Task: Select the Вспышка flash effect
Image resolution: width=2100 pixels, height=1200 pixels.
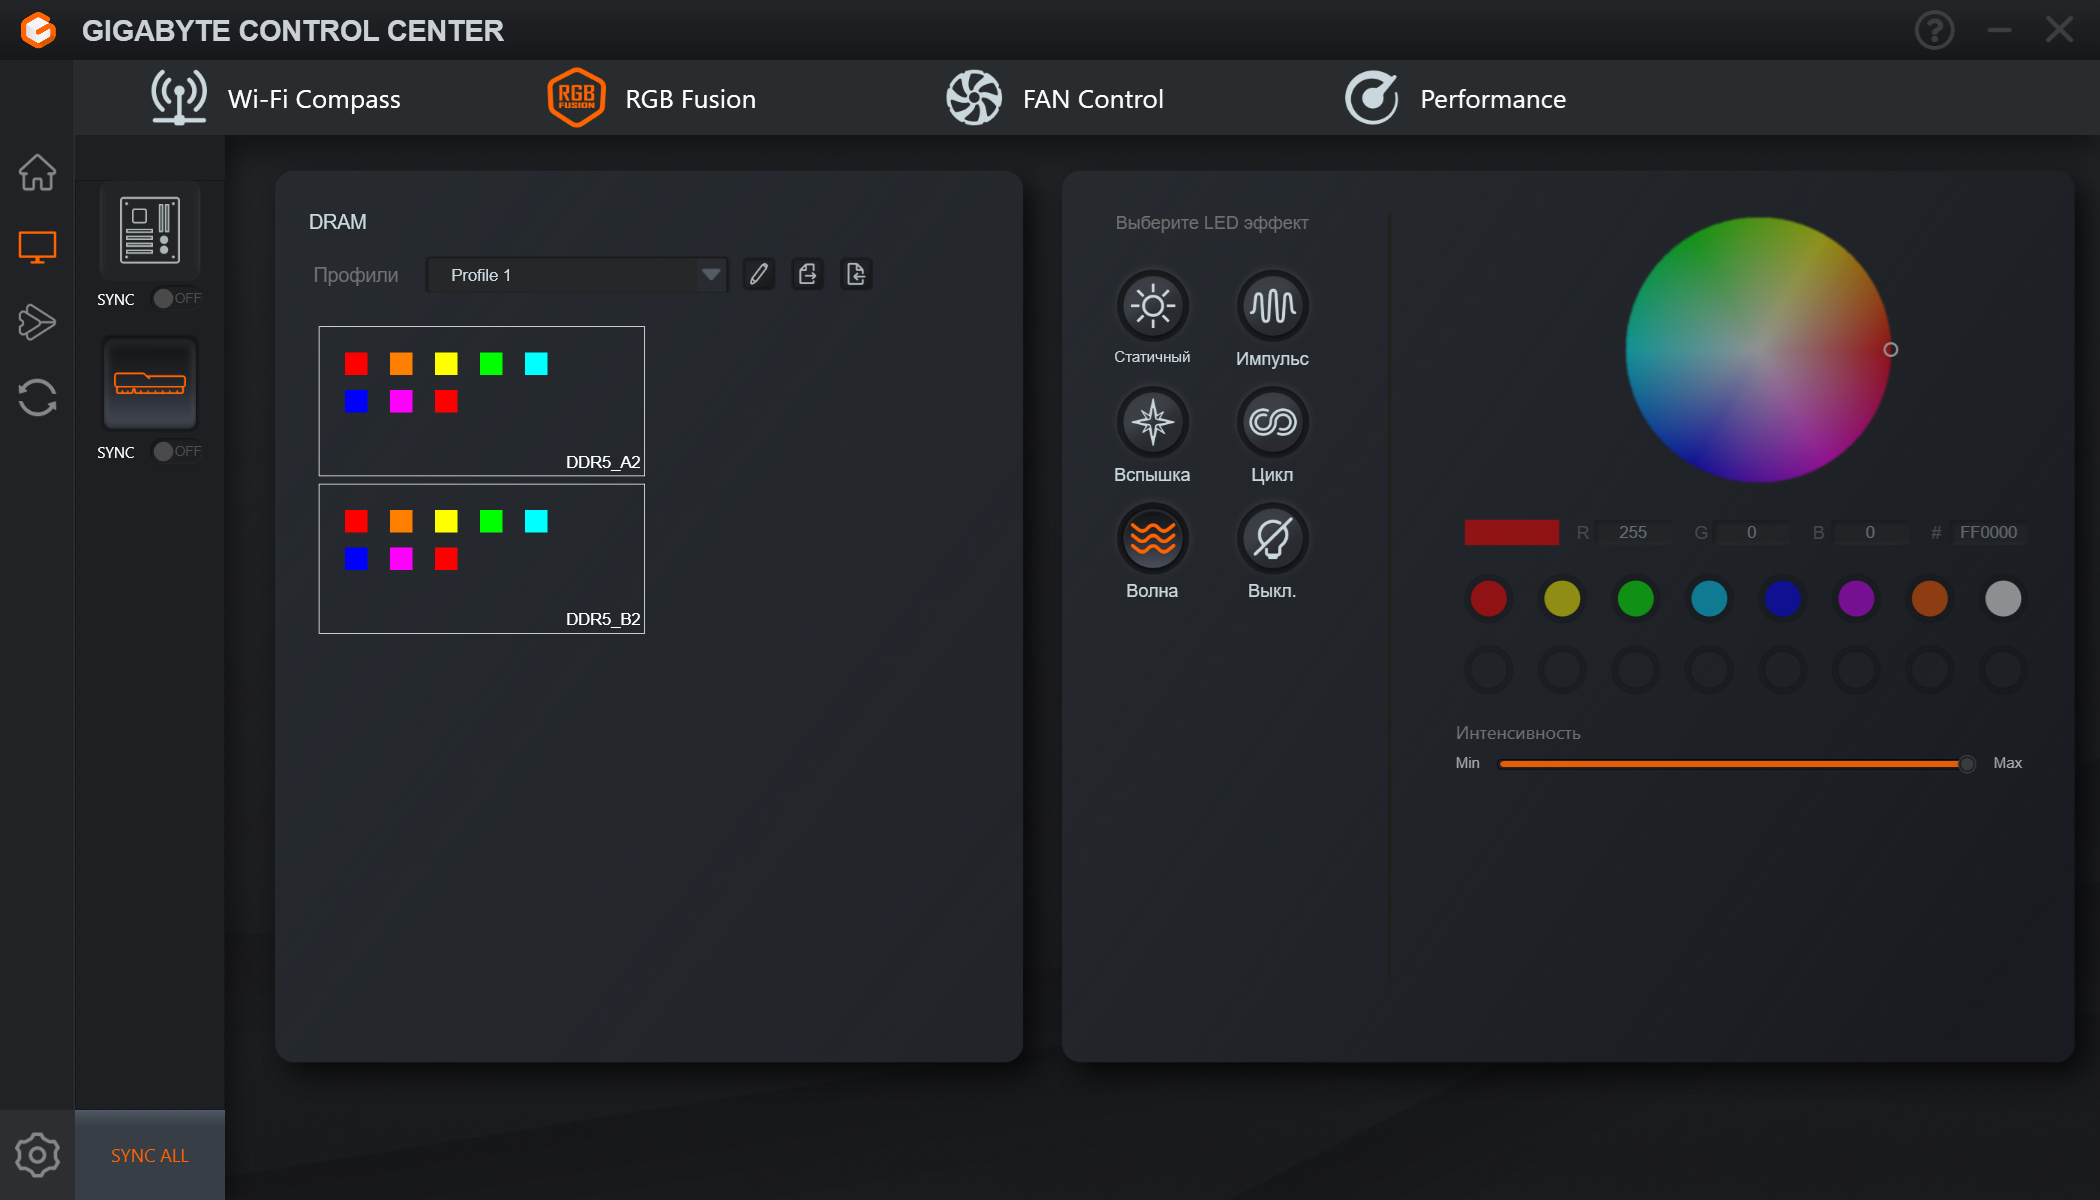Action: click(x=1152, y=422)
